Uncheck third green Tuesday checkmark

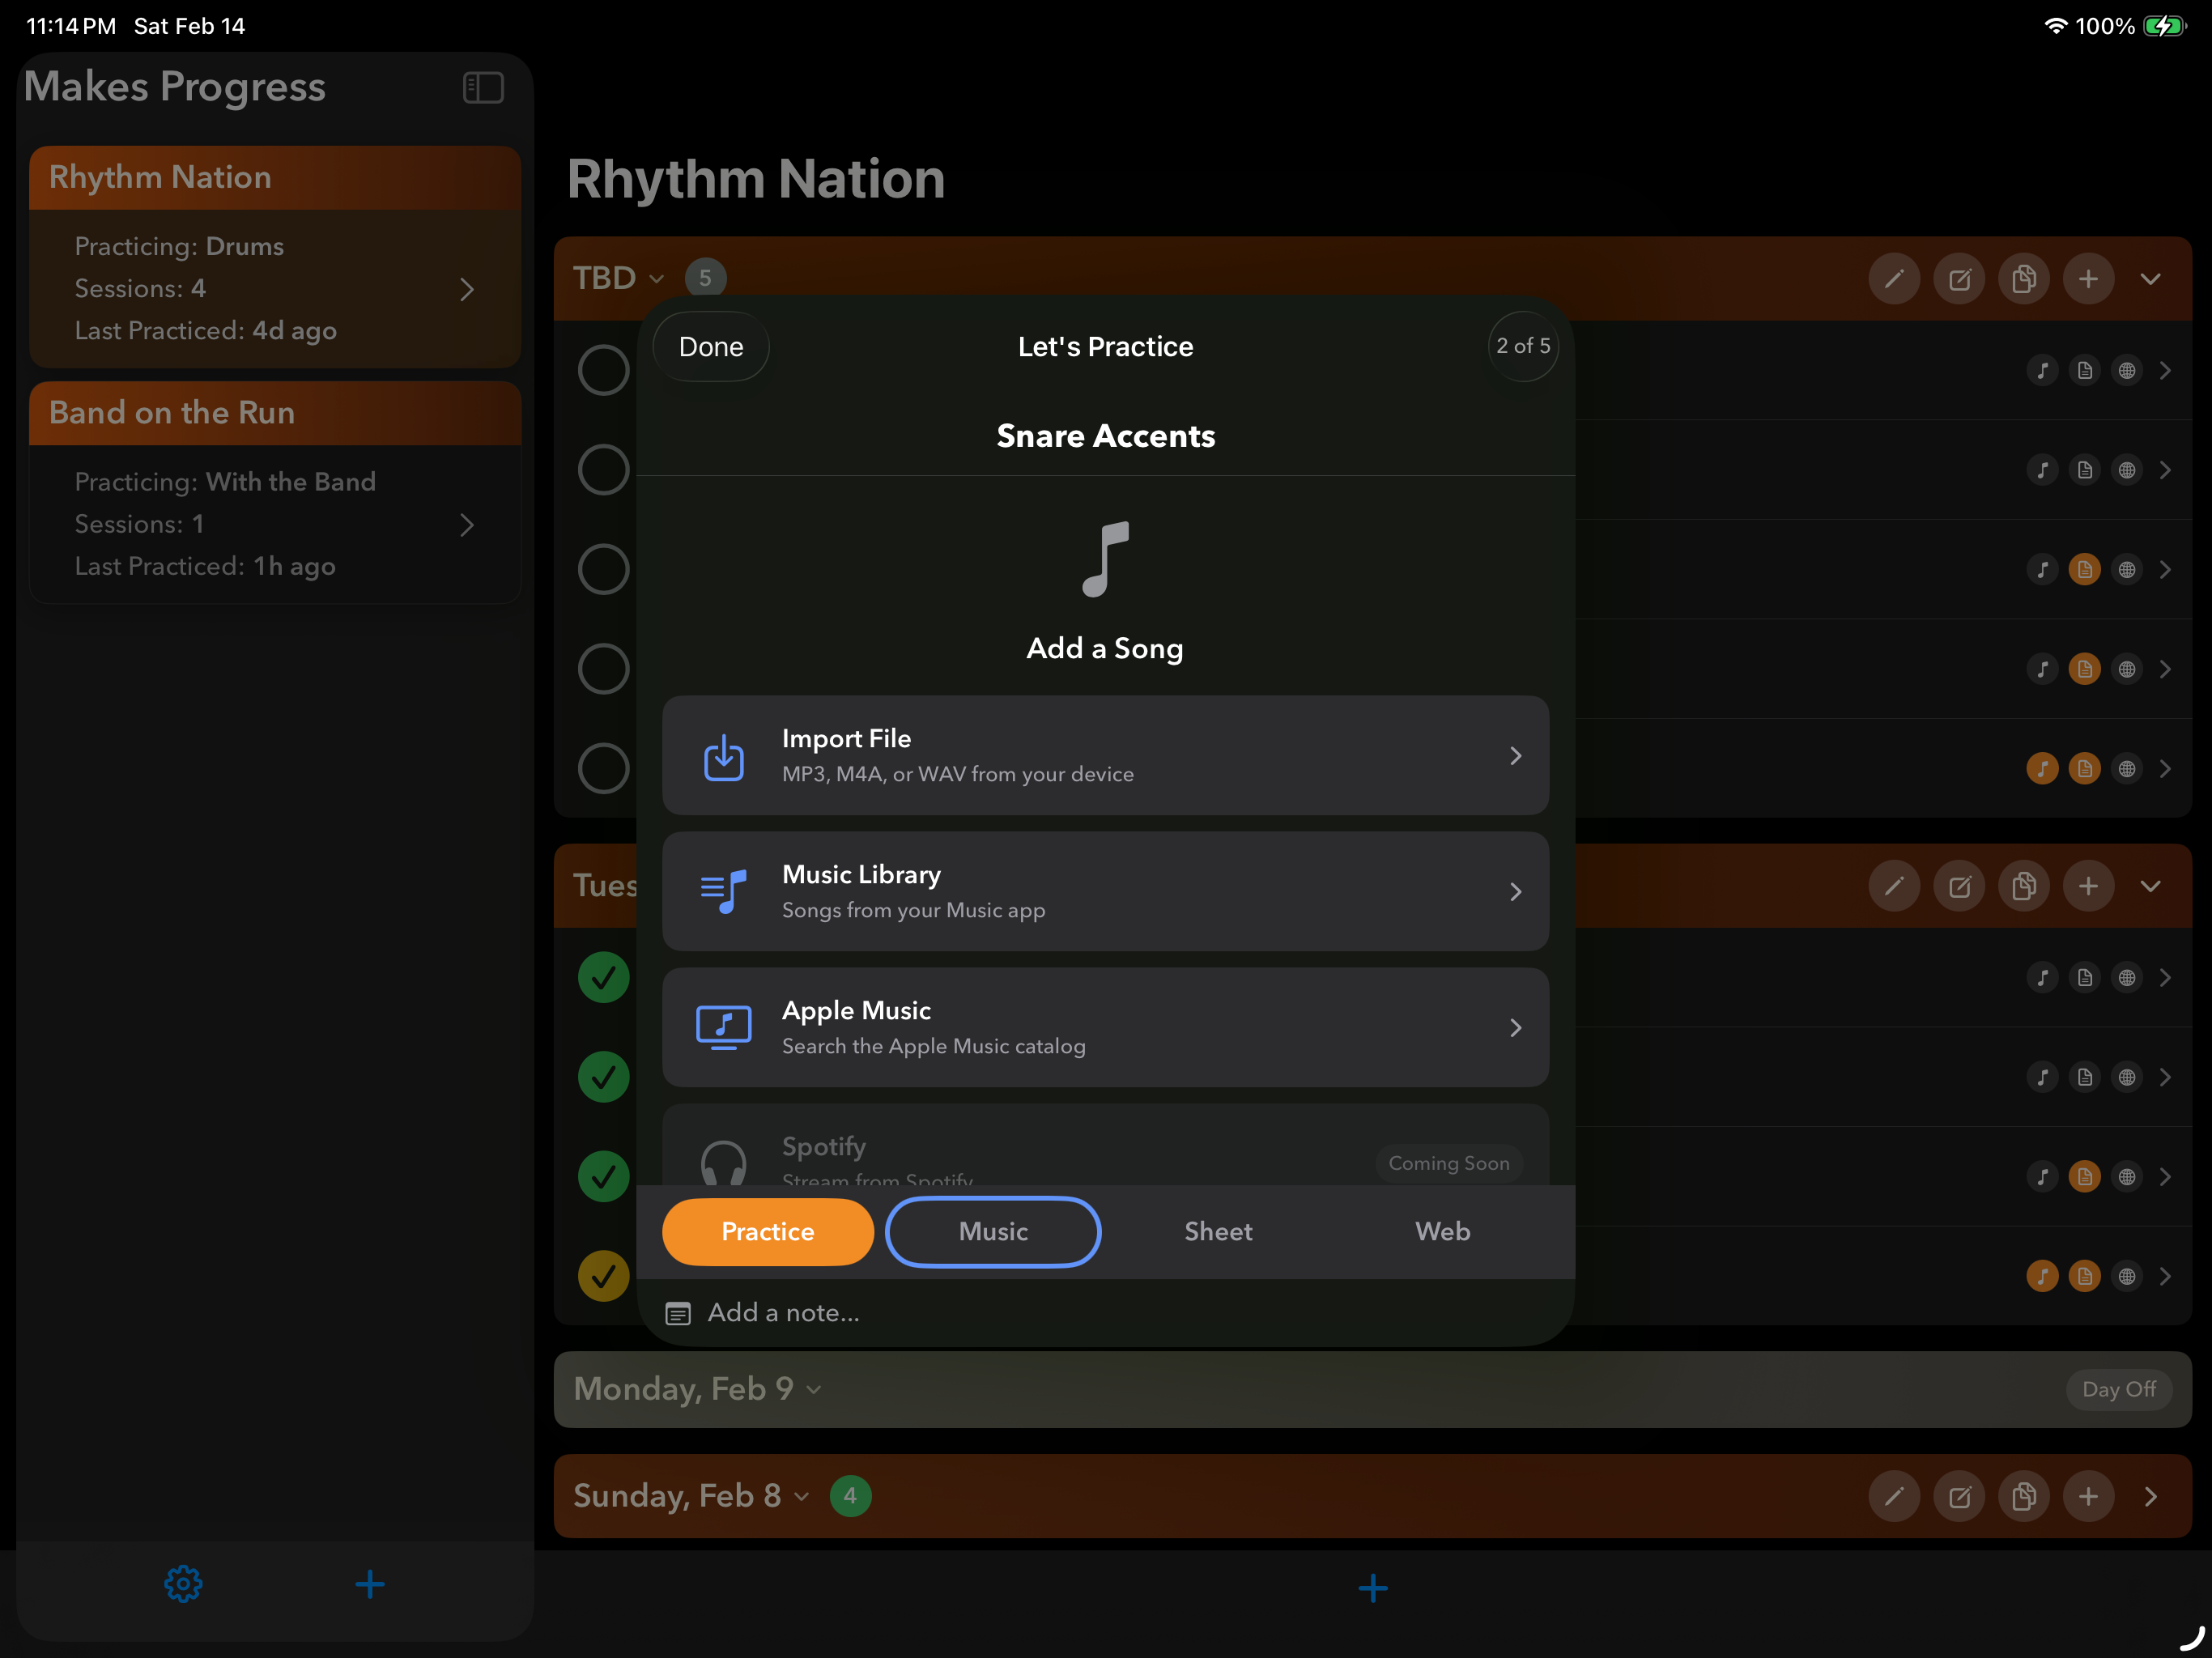603,1177
